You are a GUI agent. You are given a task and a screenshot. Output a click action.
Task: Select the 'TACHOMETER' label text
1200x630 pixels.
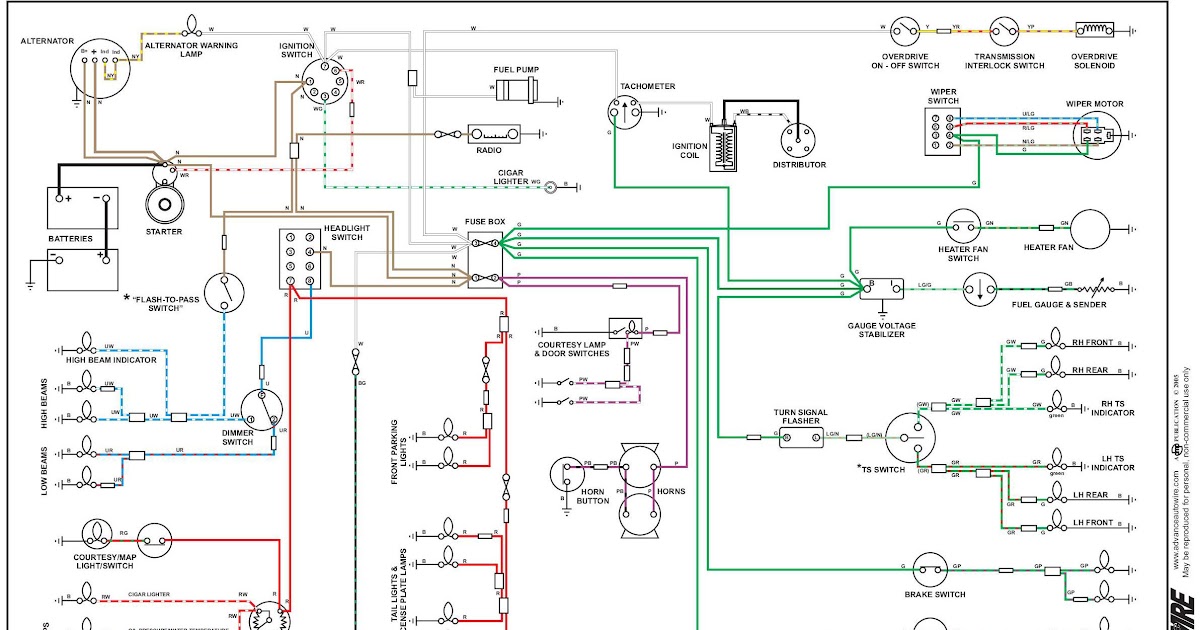point(647,86)
